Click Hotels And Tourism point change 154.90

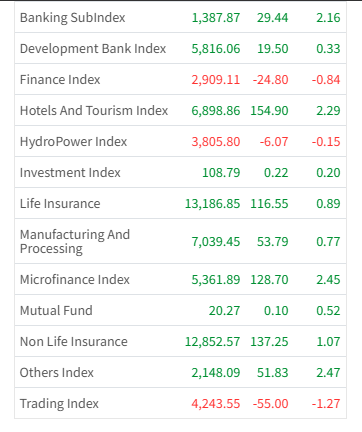click(x=269, y=111)
